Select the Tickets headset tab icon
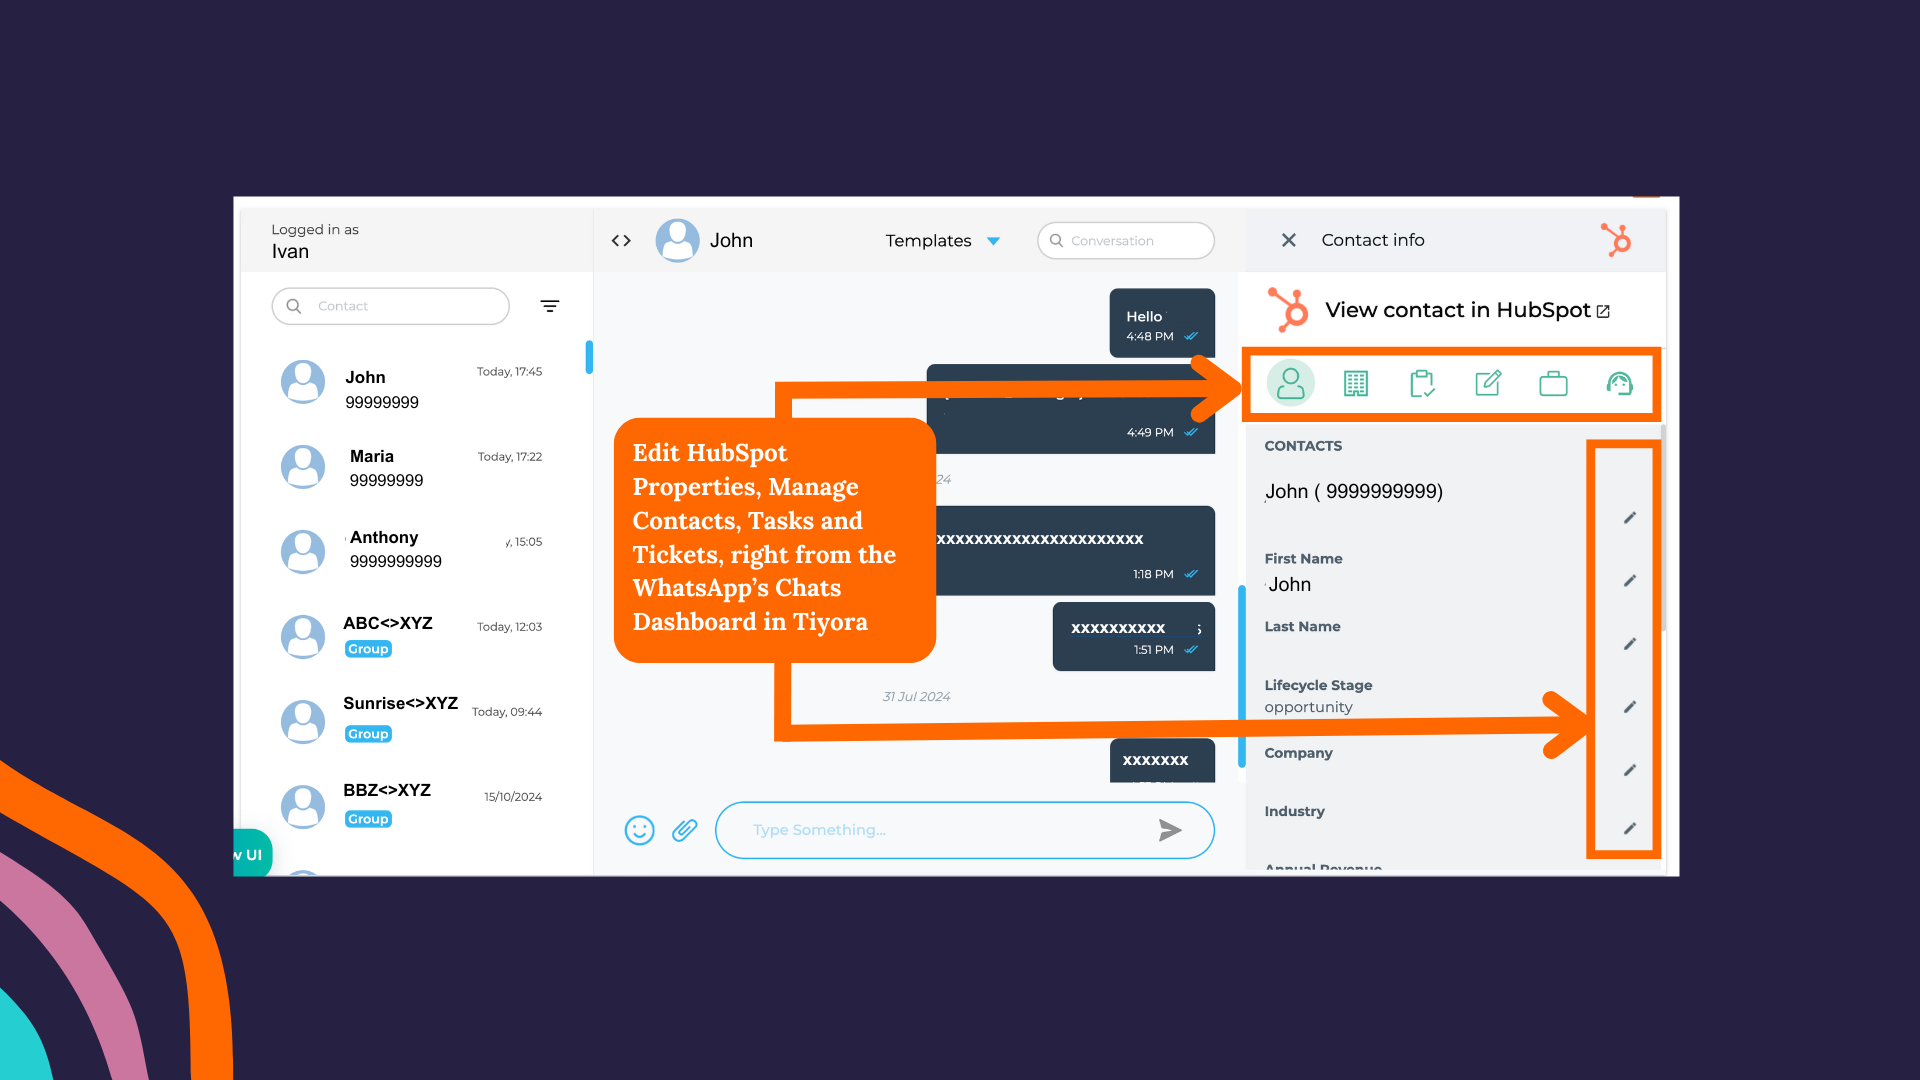Viewport: 1920px width, 1080px height. pos(1619,383)
